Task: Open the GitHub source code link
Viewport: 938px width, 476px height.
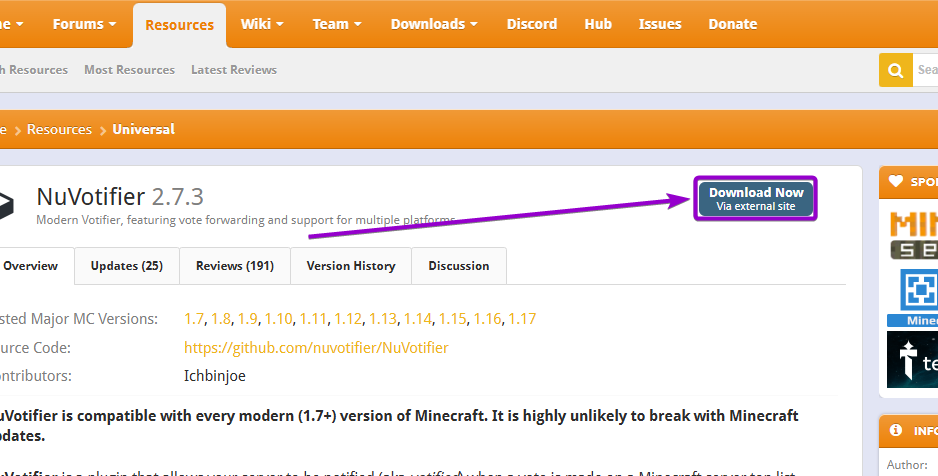Action: [316, 347]
